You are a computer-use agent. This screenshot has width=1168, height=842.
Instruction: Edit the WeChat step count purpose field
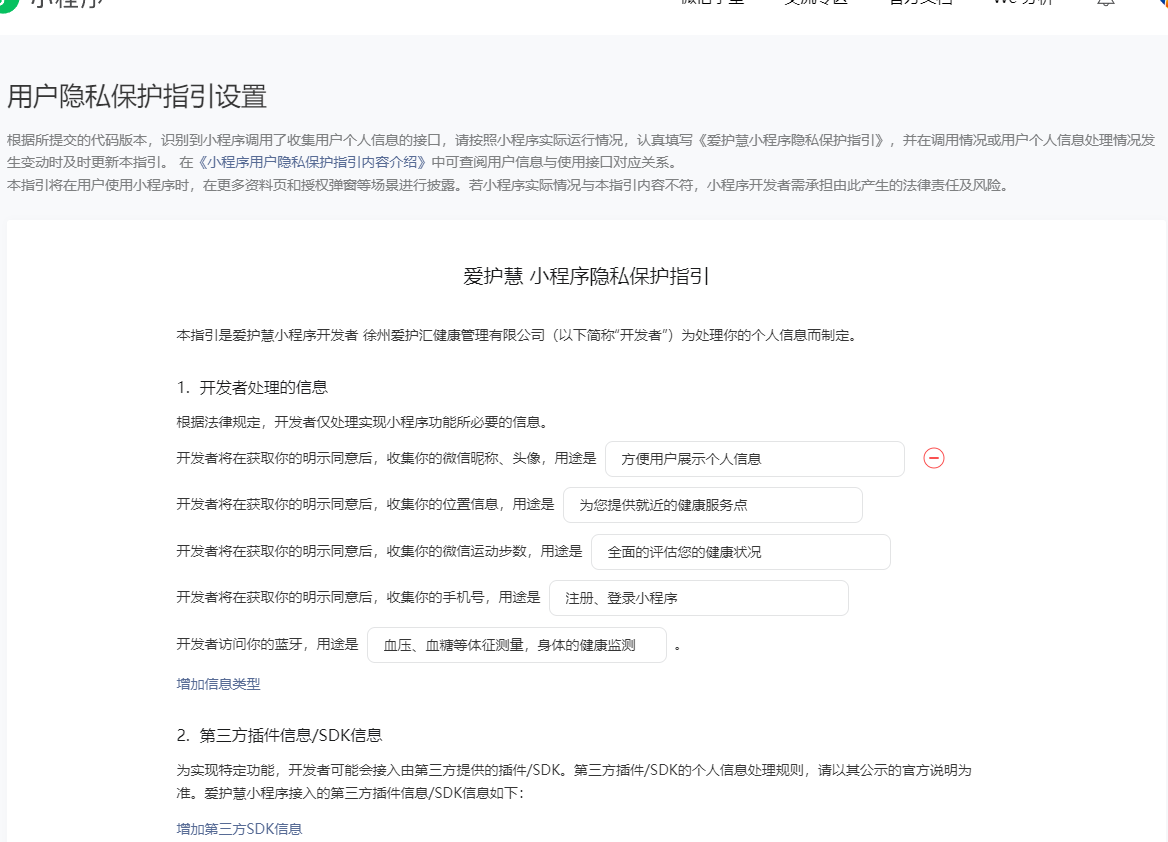click(740, 552)
